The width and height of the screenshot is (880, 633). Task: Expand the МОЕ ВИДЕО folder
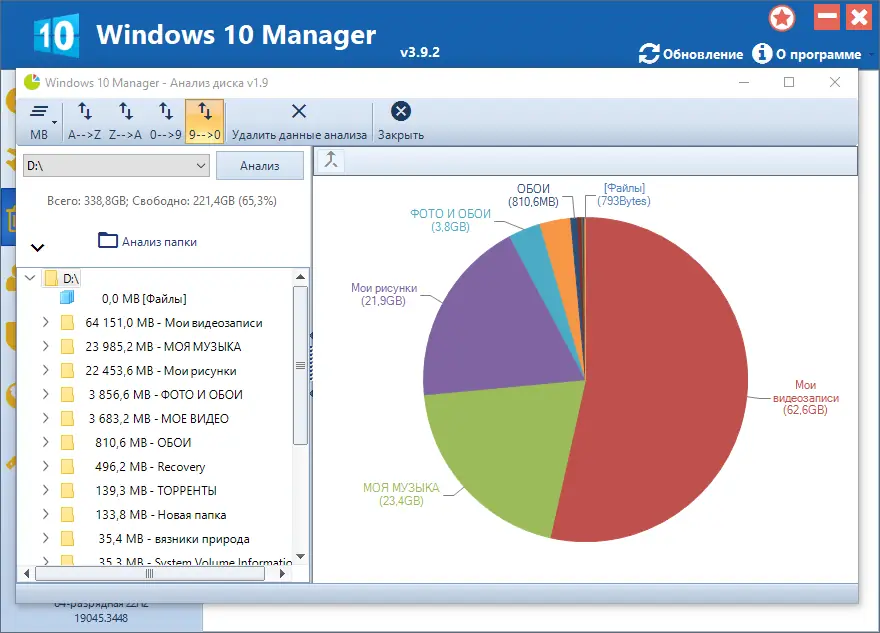45,418
